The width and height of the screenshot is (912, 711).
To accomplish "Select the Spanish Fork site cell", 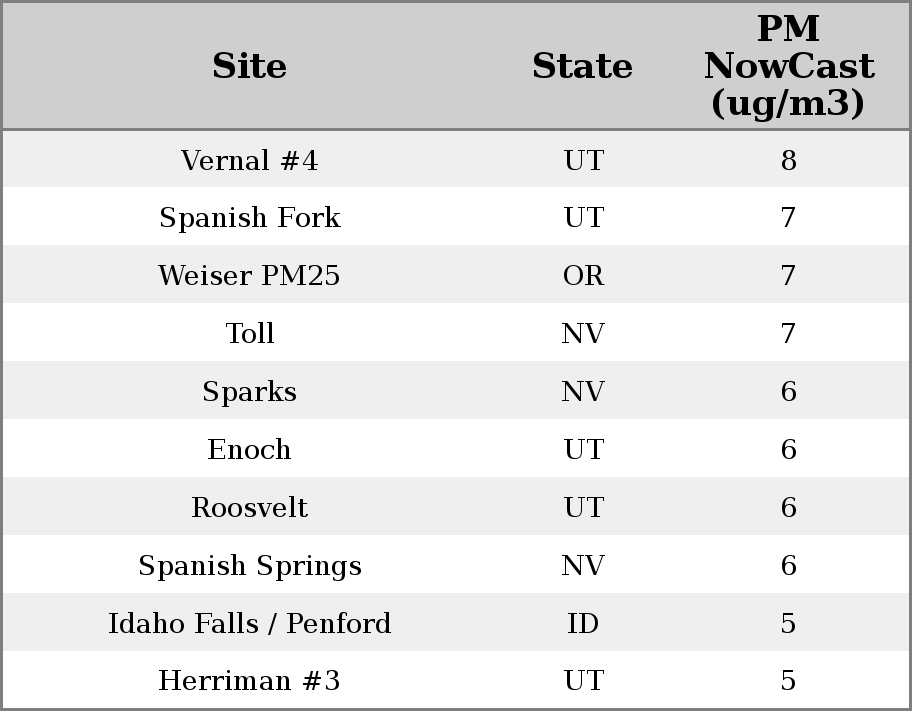I will (249, 218).
